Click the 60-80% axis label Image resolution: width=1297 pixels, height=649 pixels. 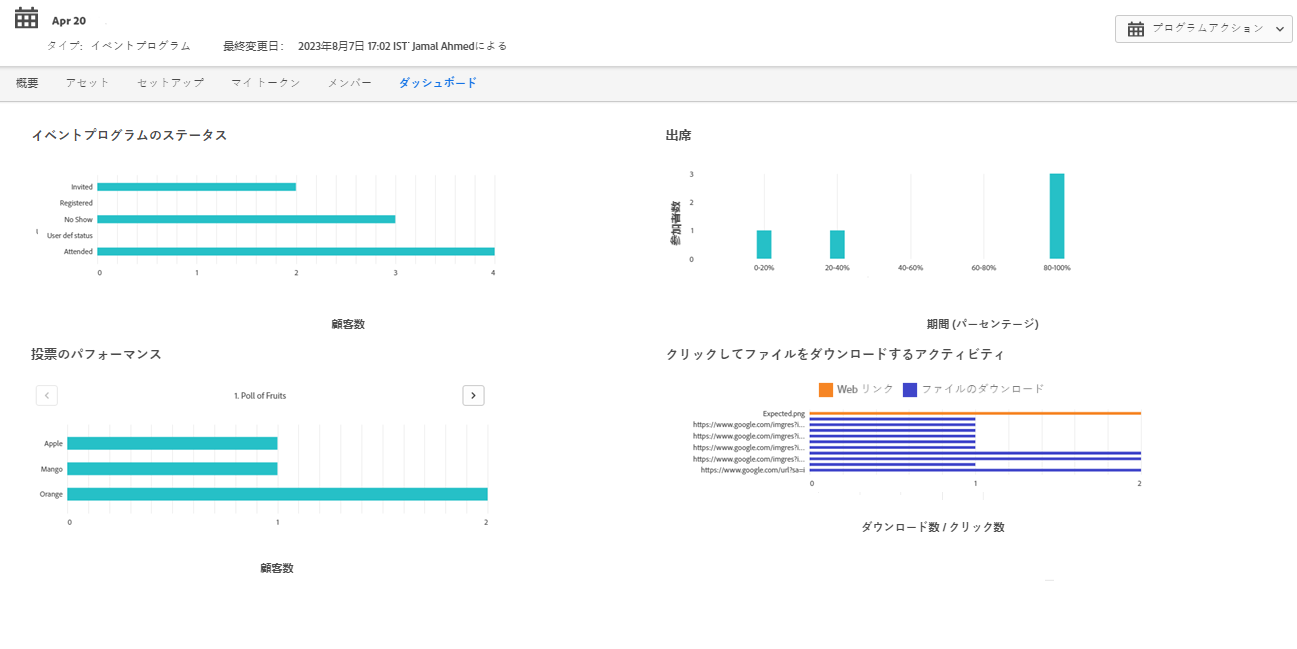click(984, 268)
